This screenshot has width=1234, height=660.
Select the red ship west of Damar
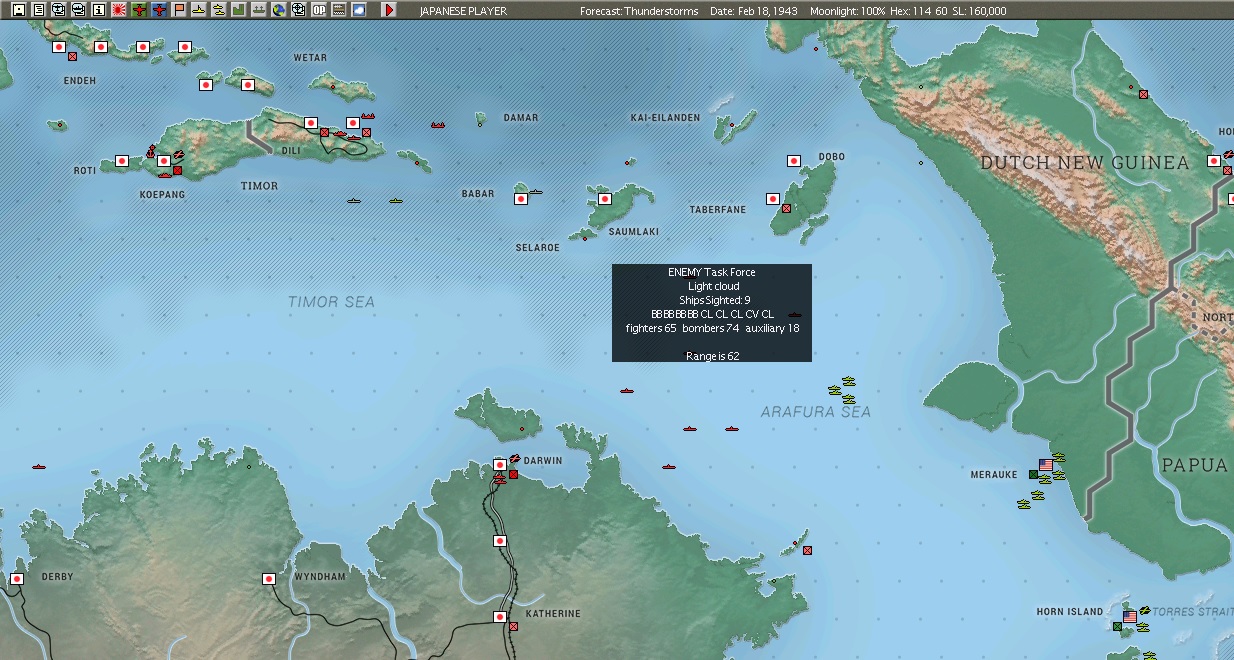[438, 125]
